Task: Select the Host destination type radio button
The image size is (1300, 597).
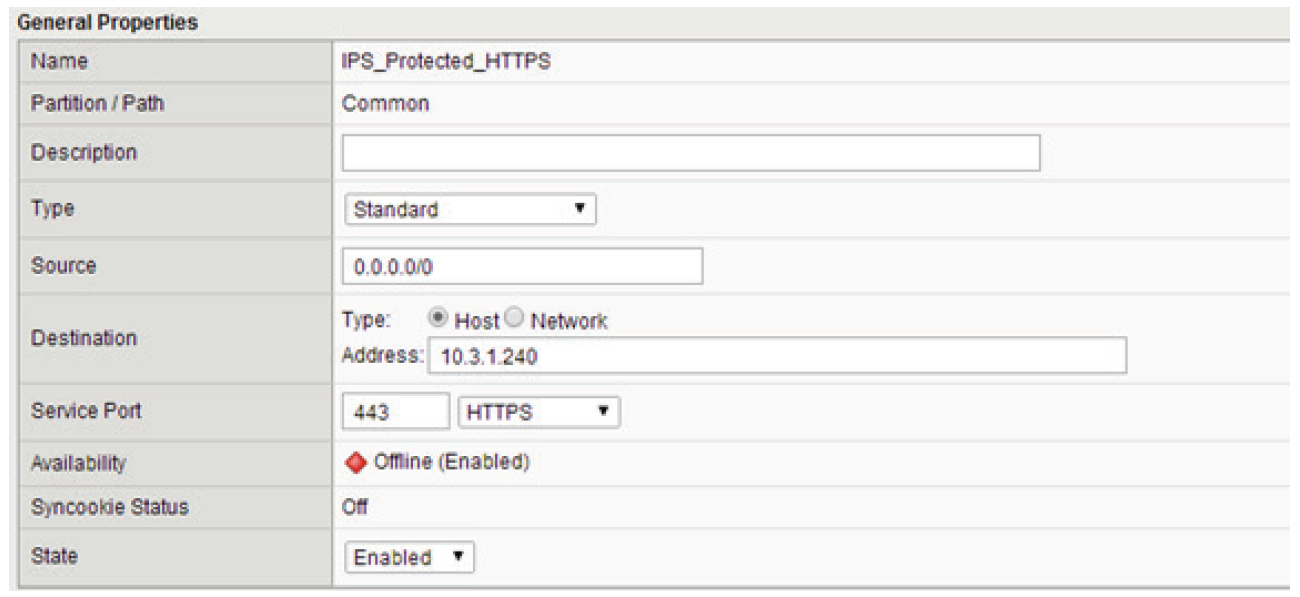Action: [438, 320]
